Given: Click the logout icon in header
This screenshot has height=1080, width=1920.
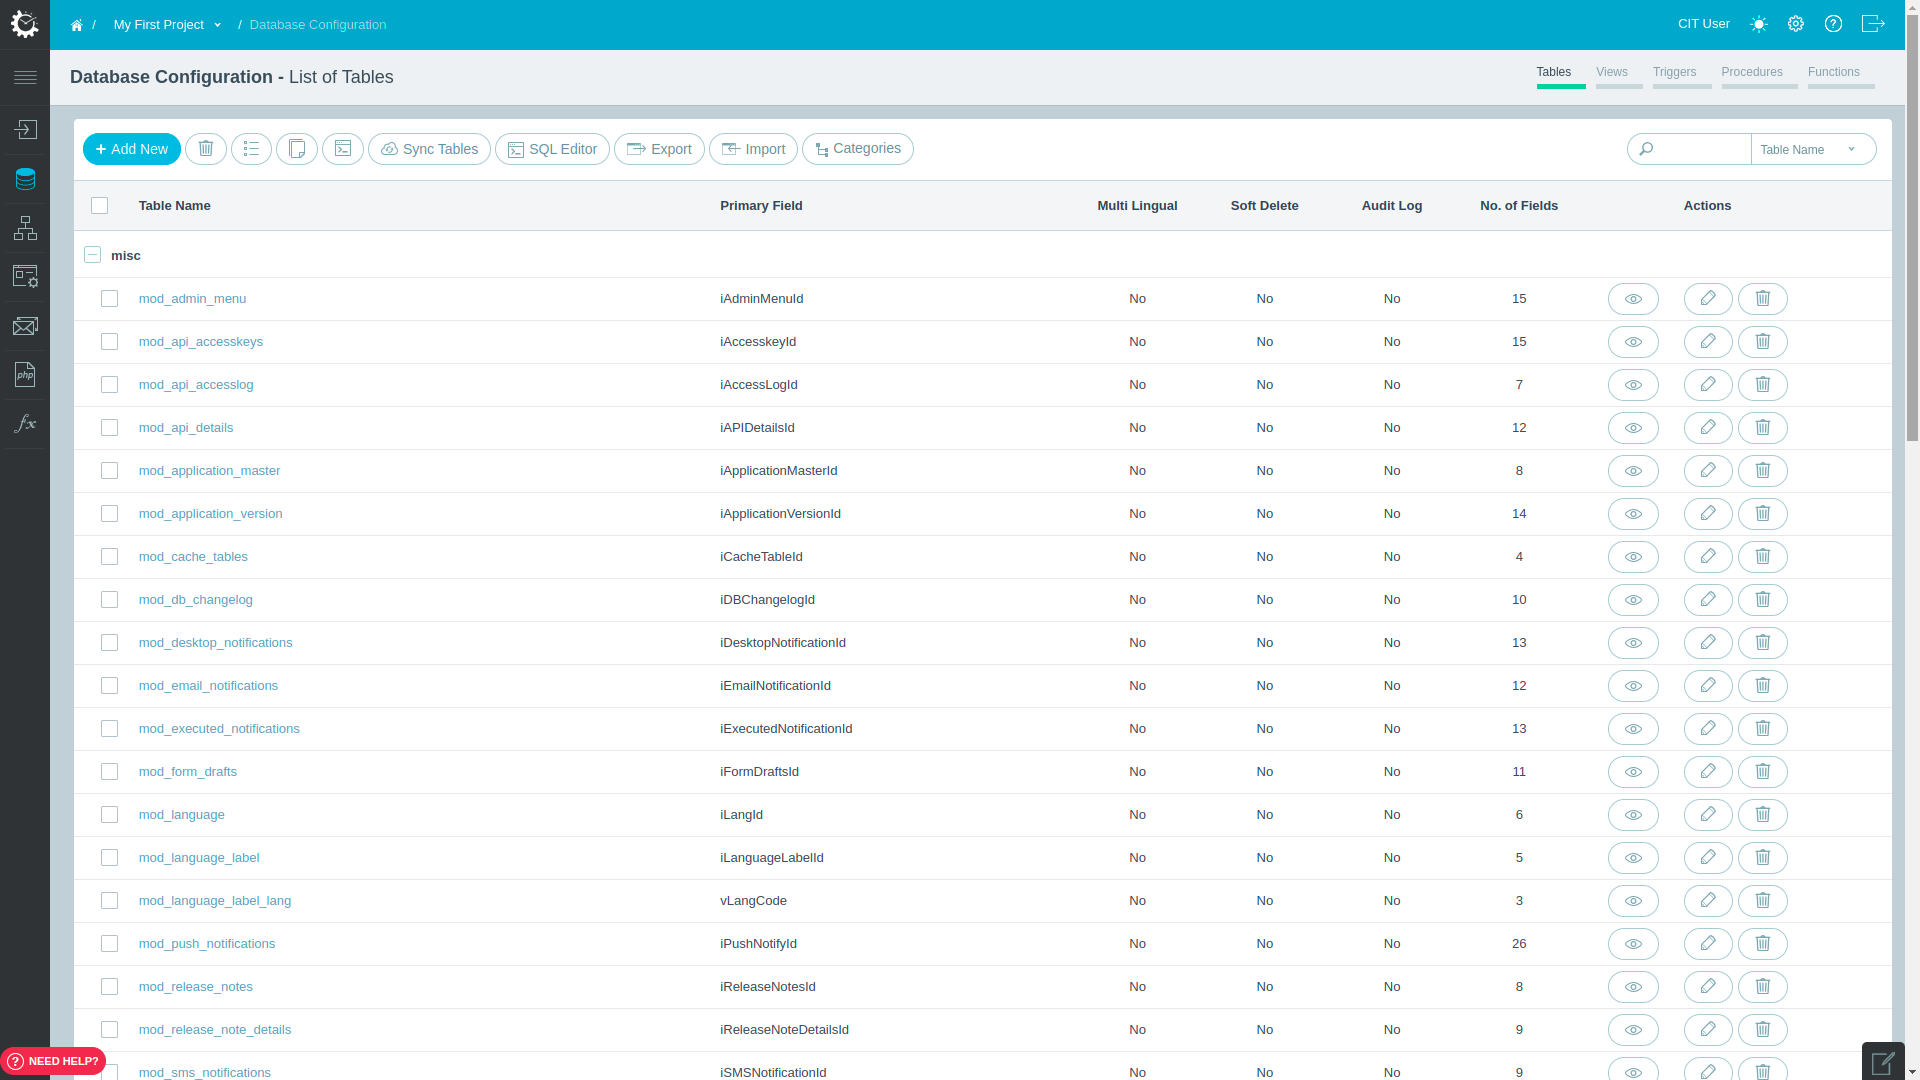Looking at the screenshot, I should point(1873,24).
